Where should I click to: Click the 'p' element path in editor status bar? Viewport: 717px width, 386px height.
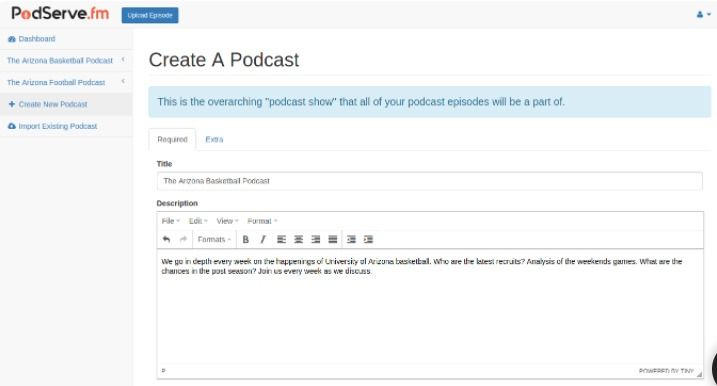(x=163, y=370)
